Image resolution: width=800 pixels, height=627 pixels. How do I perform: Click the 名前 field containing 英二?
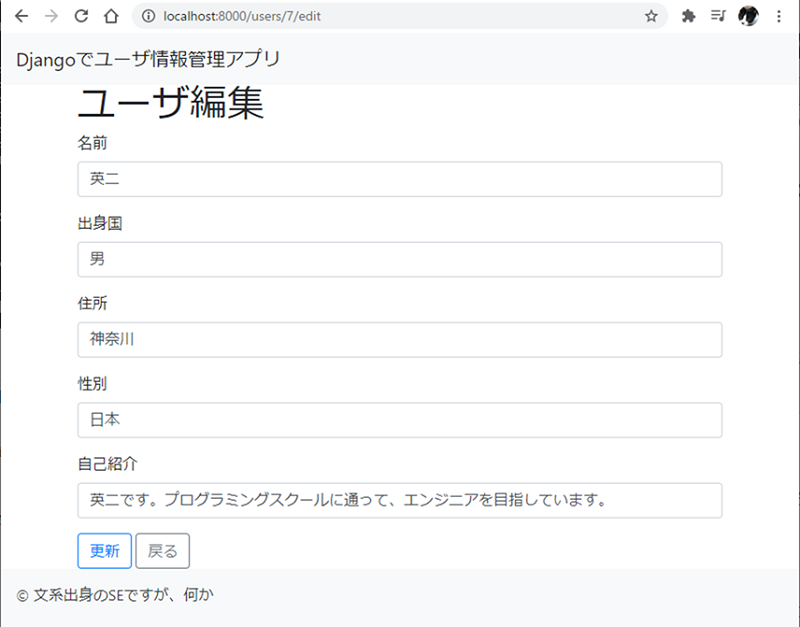tap(399, 179)
